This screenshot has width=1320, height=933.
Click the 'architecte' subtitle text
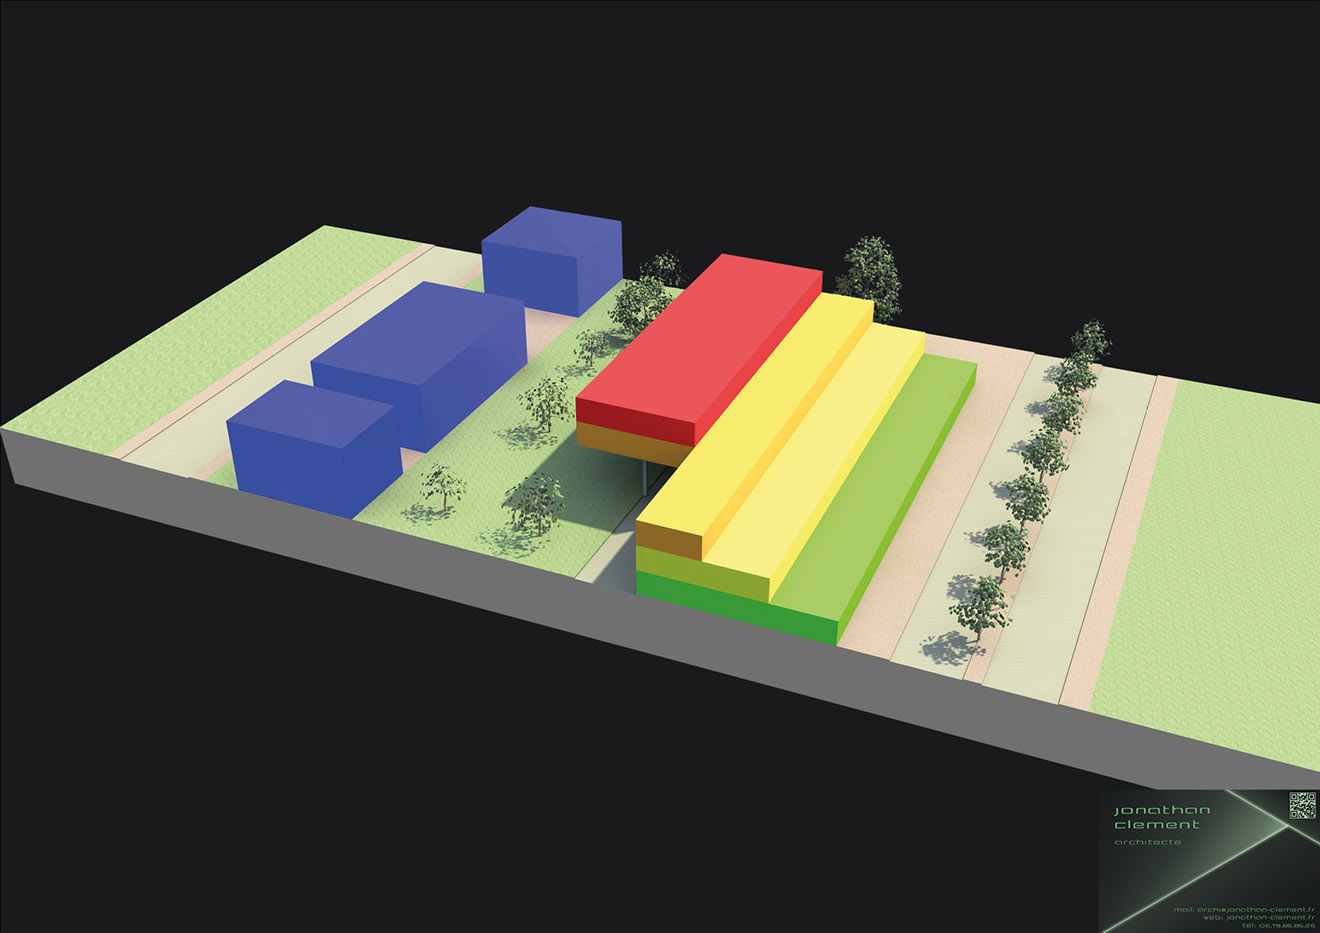[1147, 842]
